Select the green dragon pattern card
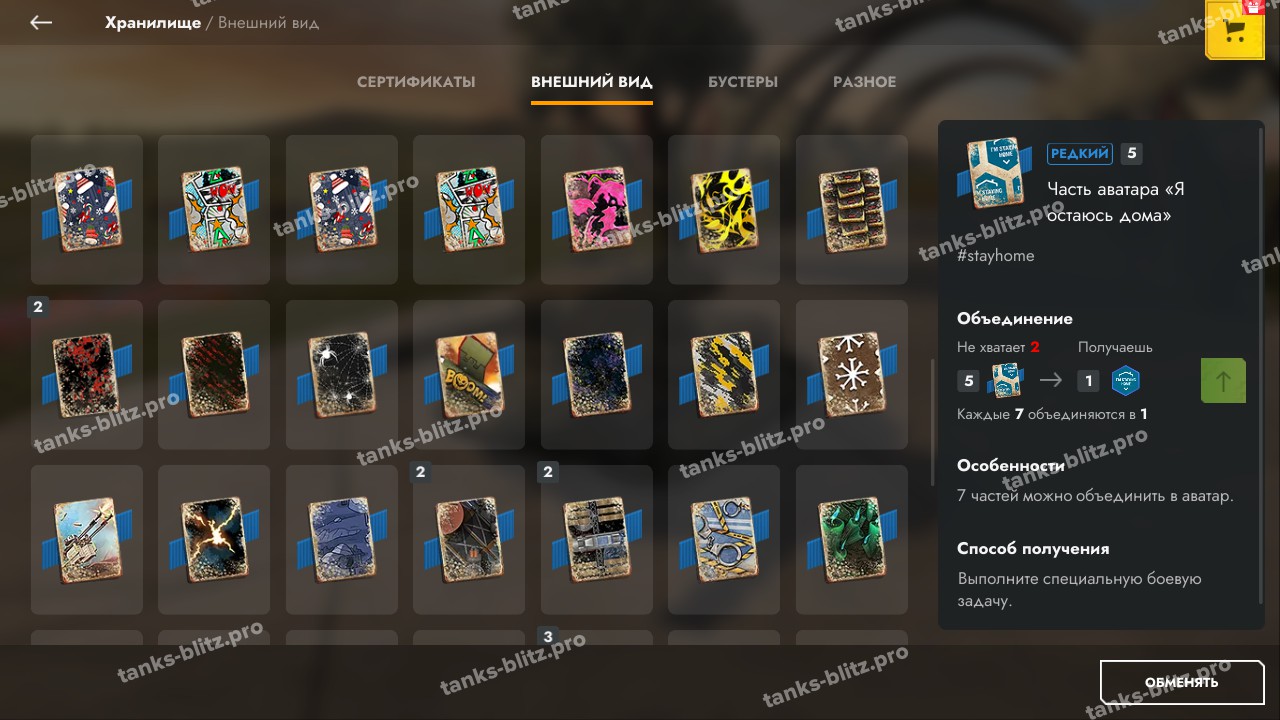This screenshot has height=720, width=1280. click(852, 539)
